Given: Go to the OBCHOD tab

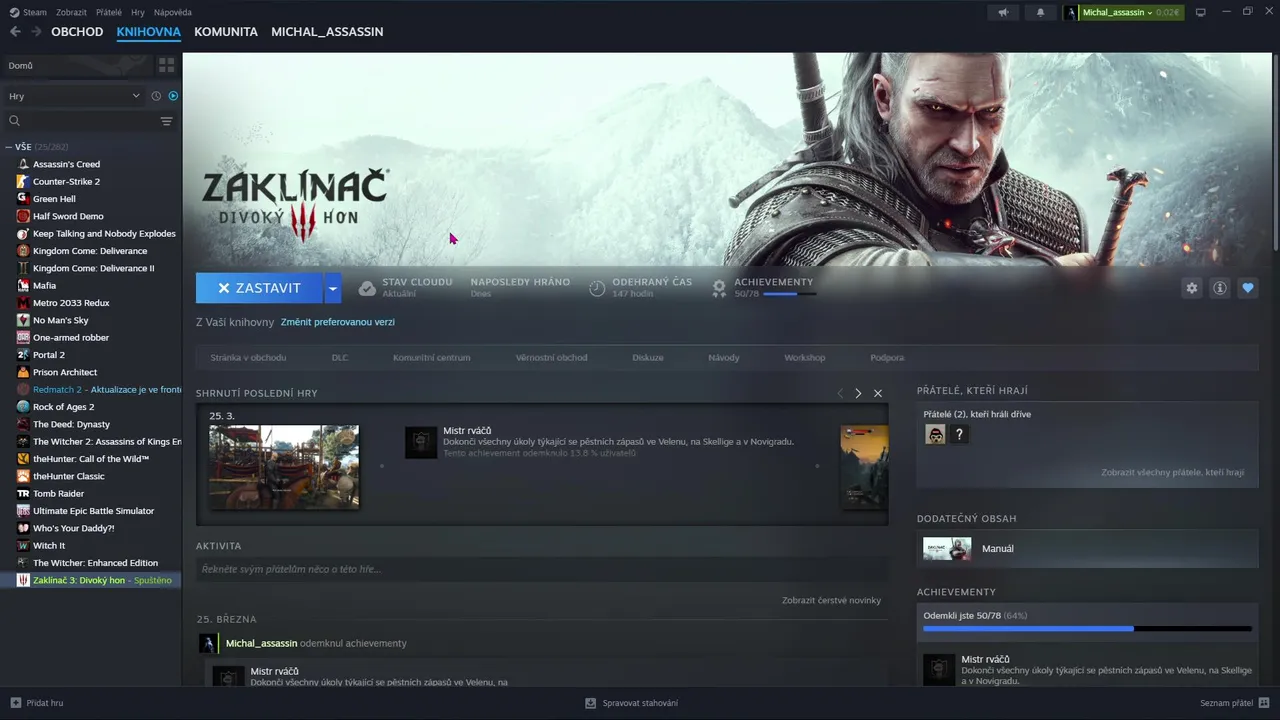Looking at the screenshot, I should click(77, 32).
